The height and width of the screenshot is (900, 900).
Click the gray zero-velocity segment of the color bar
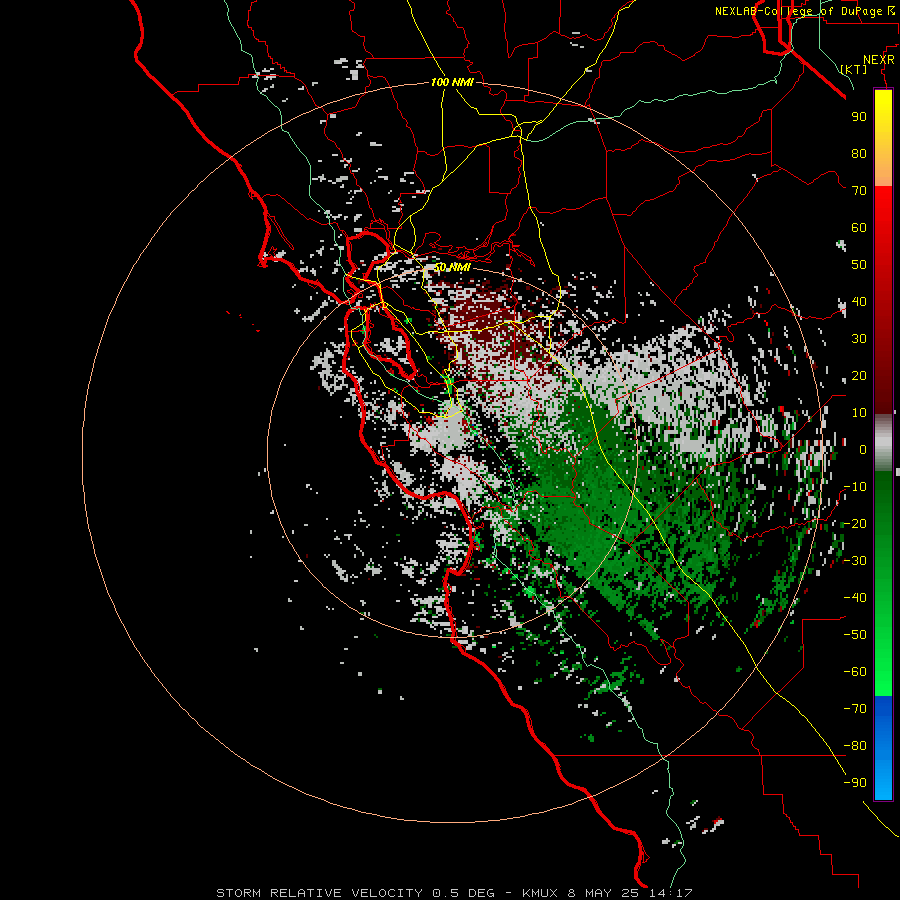883,443
